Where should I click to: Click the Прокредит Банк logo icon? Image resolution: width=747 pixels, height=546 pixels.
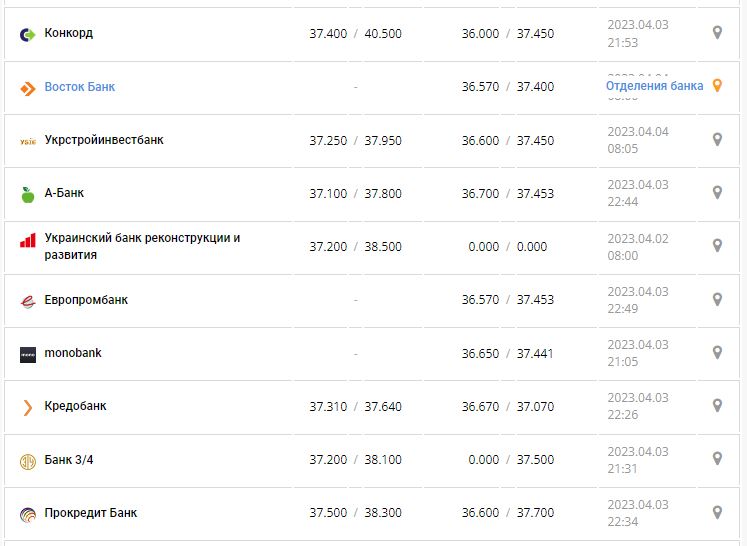28,514
